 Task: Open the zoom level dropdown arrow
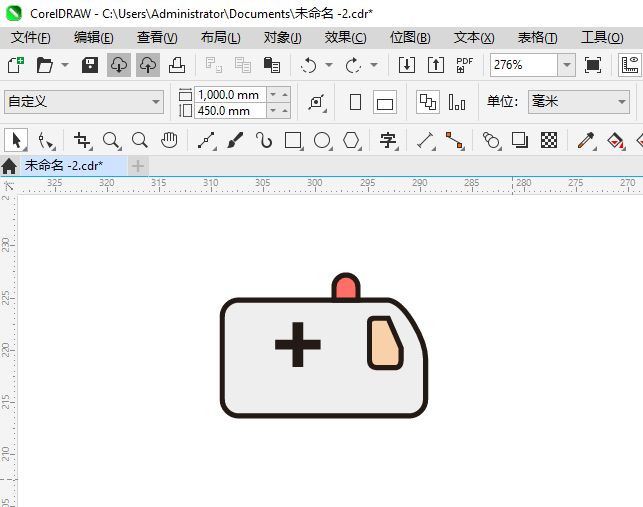point(567,65)
